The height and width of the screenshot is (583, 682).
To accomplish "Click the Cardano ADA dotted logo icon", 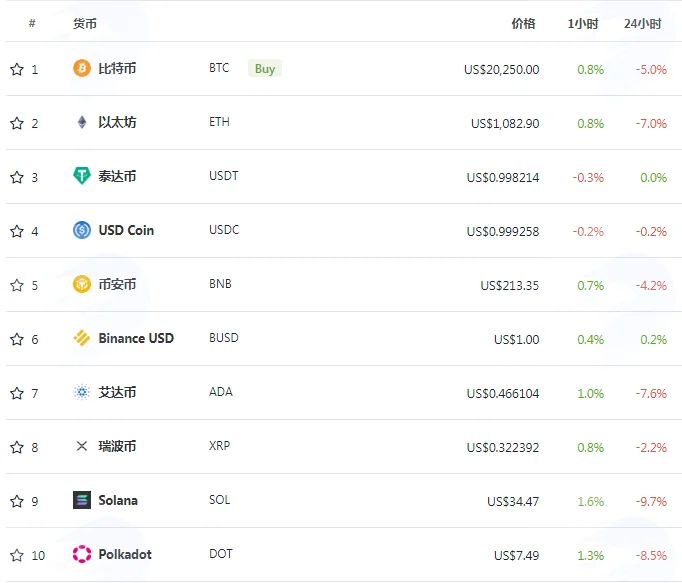I will (82, 392).
